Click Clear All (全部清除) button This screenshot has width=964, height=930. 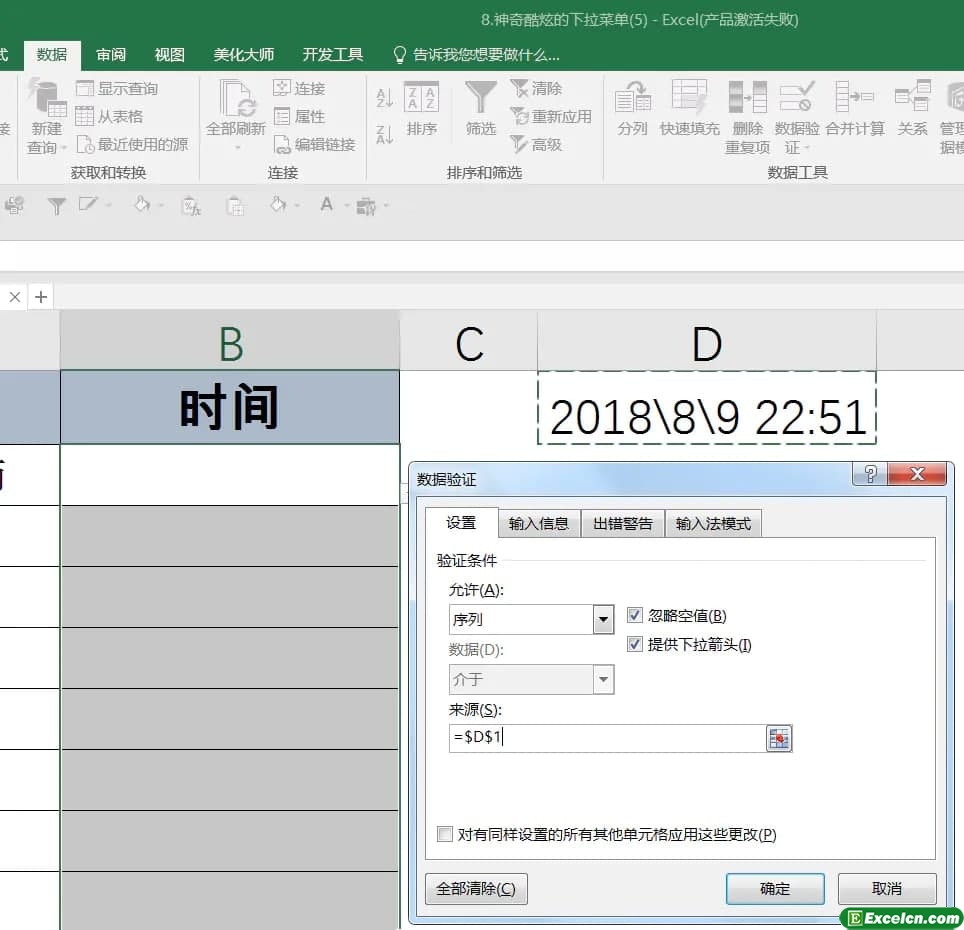[476, 889]
